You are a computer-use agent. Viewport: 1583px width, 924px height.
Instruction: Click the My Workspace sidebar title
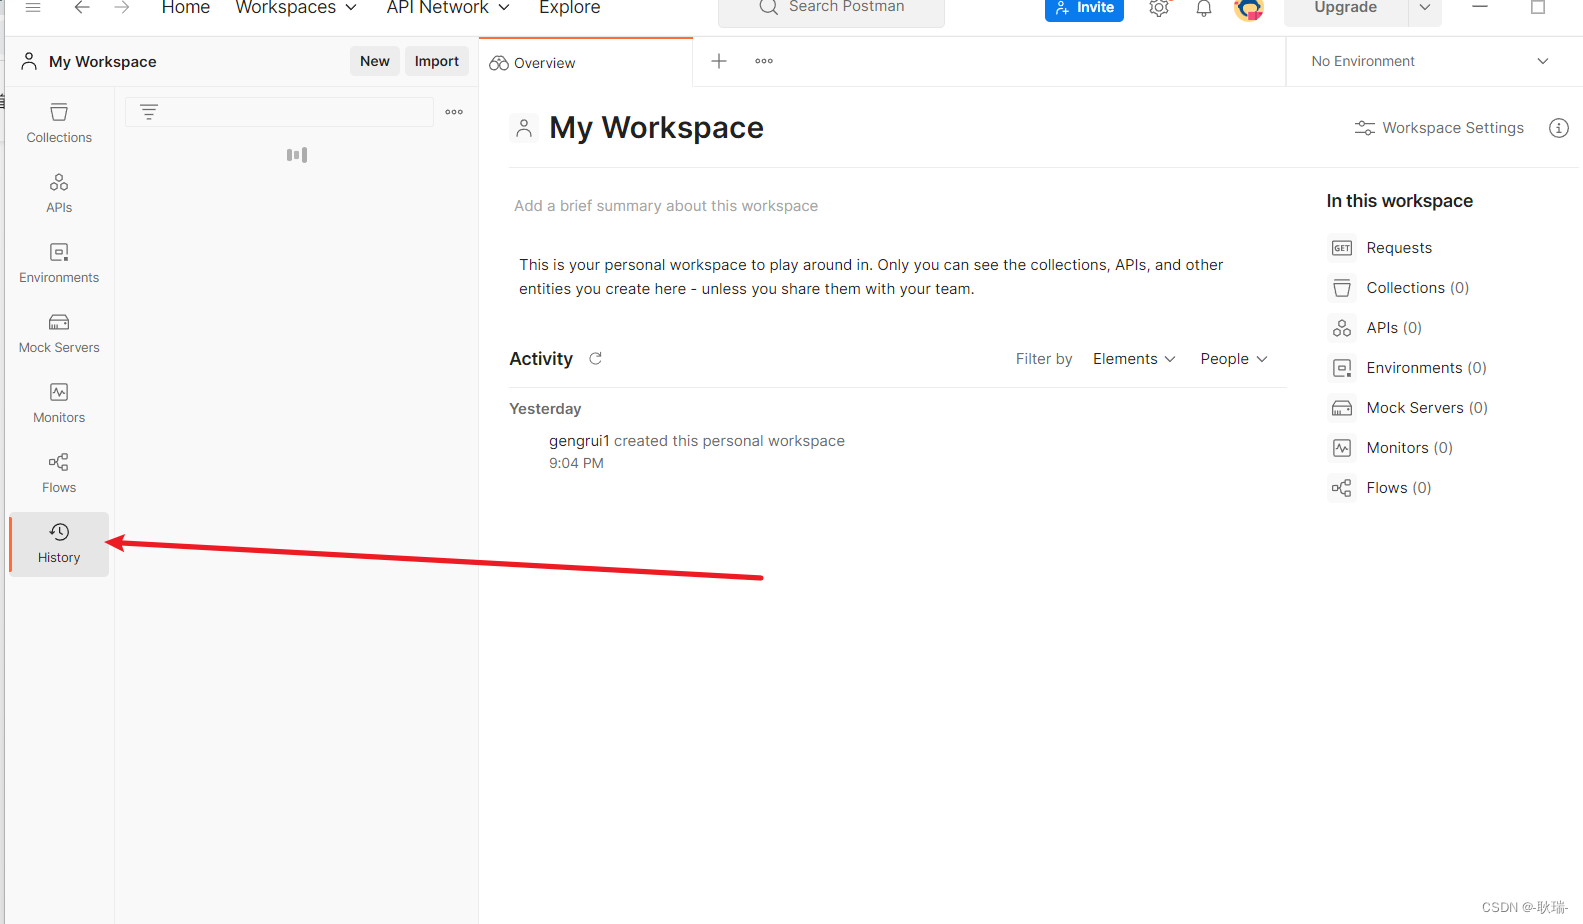[103, 62]
